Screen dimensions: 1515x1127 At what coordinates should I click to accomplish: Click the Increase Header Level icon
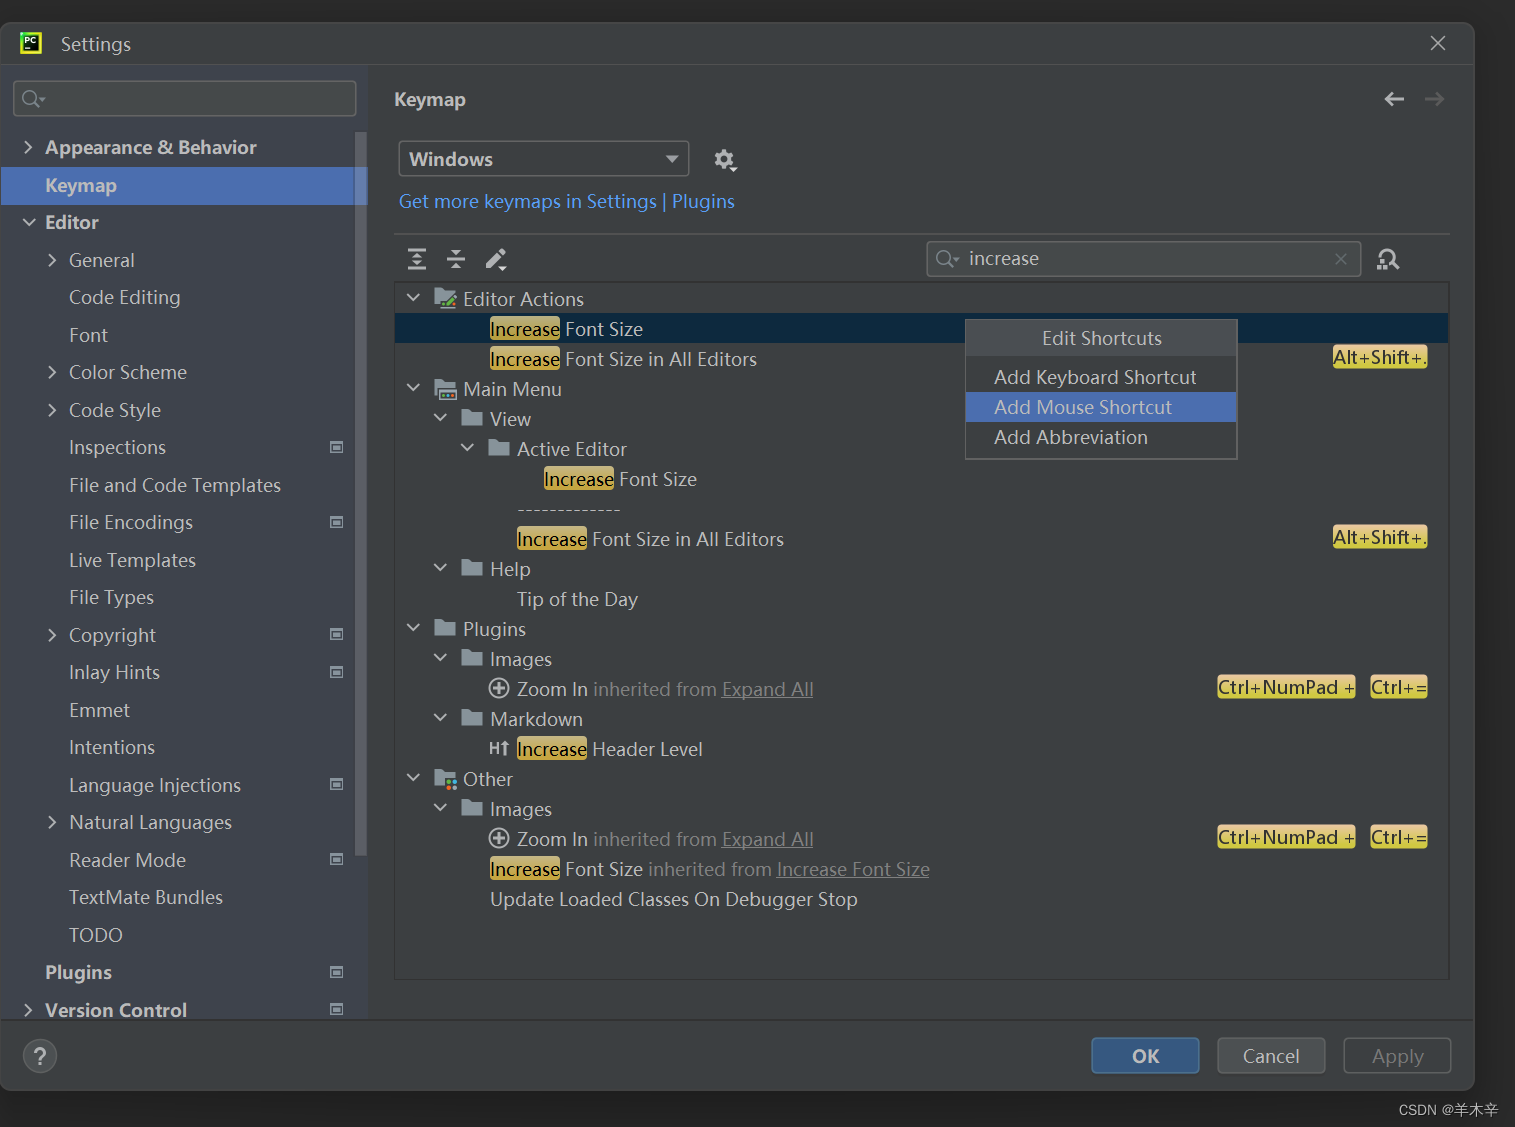(x=499, y=748)
